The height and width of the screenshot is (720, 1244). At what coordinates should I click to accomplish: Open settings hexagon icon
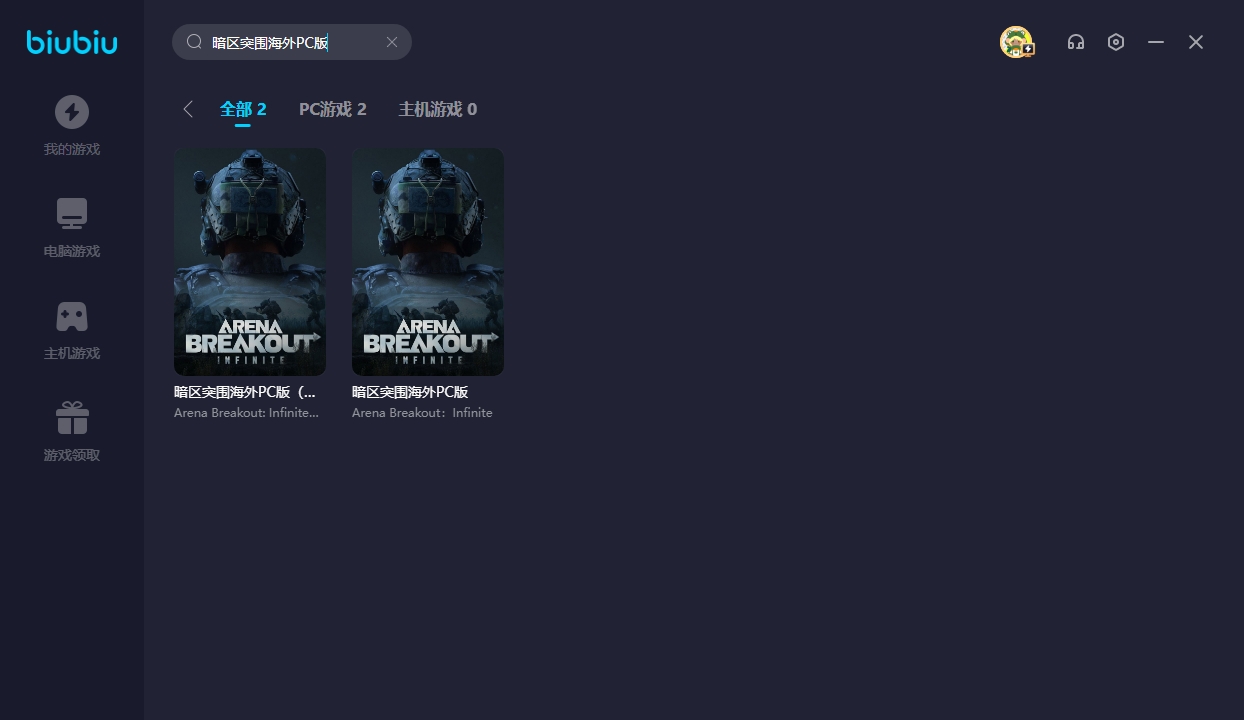coord(1116,42)
